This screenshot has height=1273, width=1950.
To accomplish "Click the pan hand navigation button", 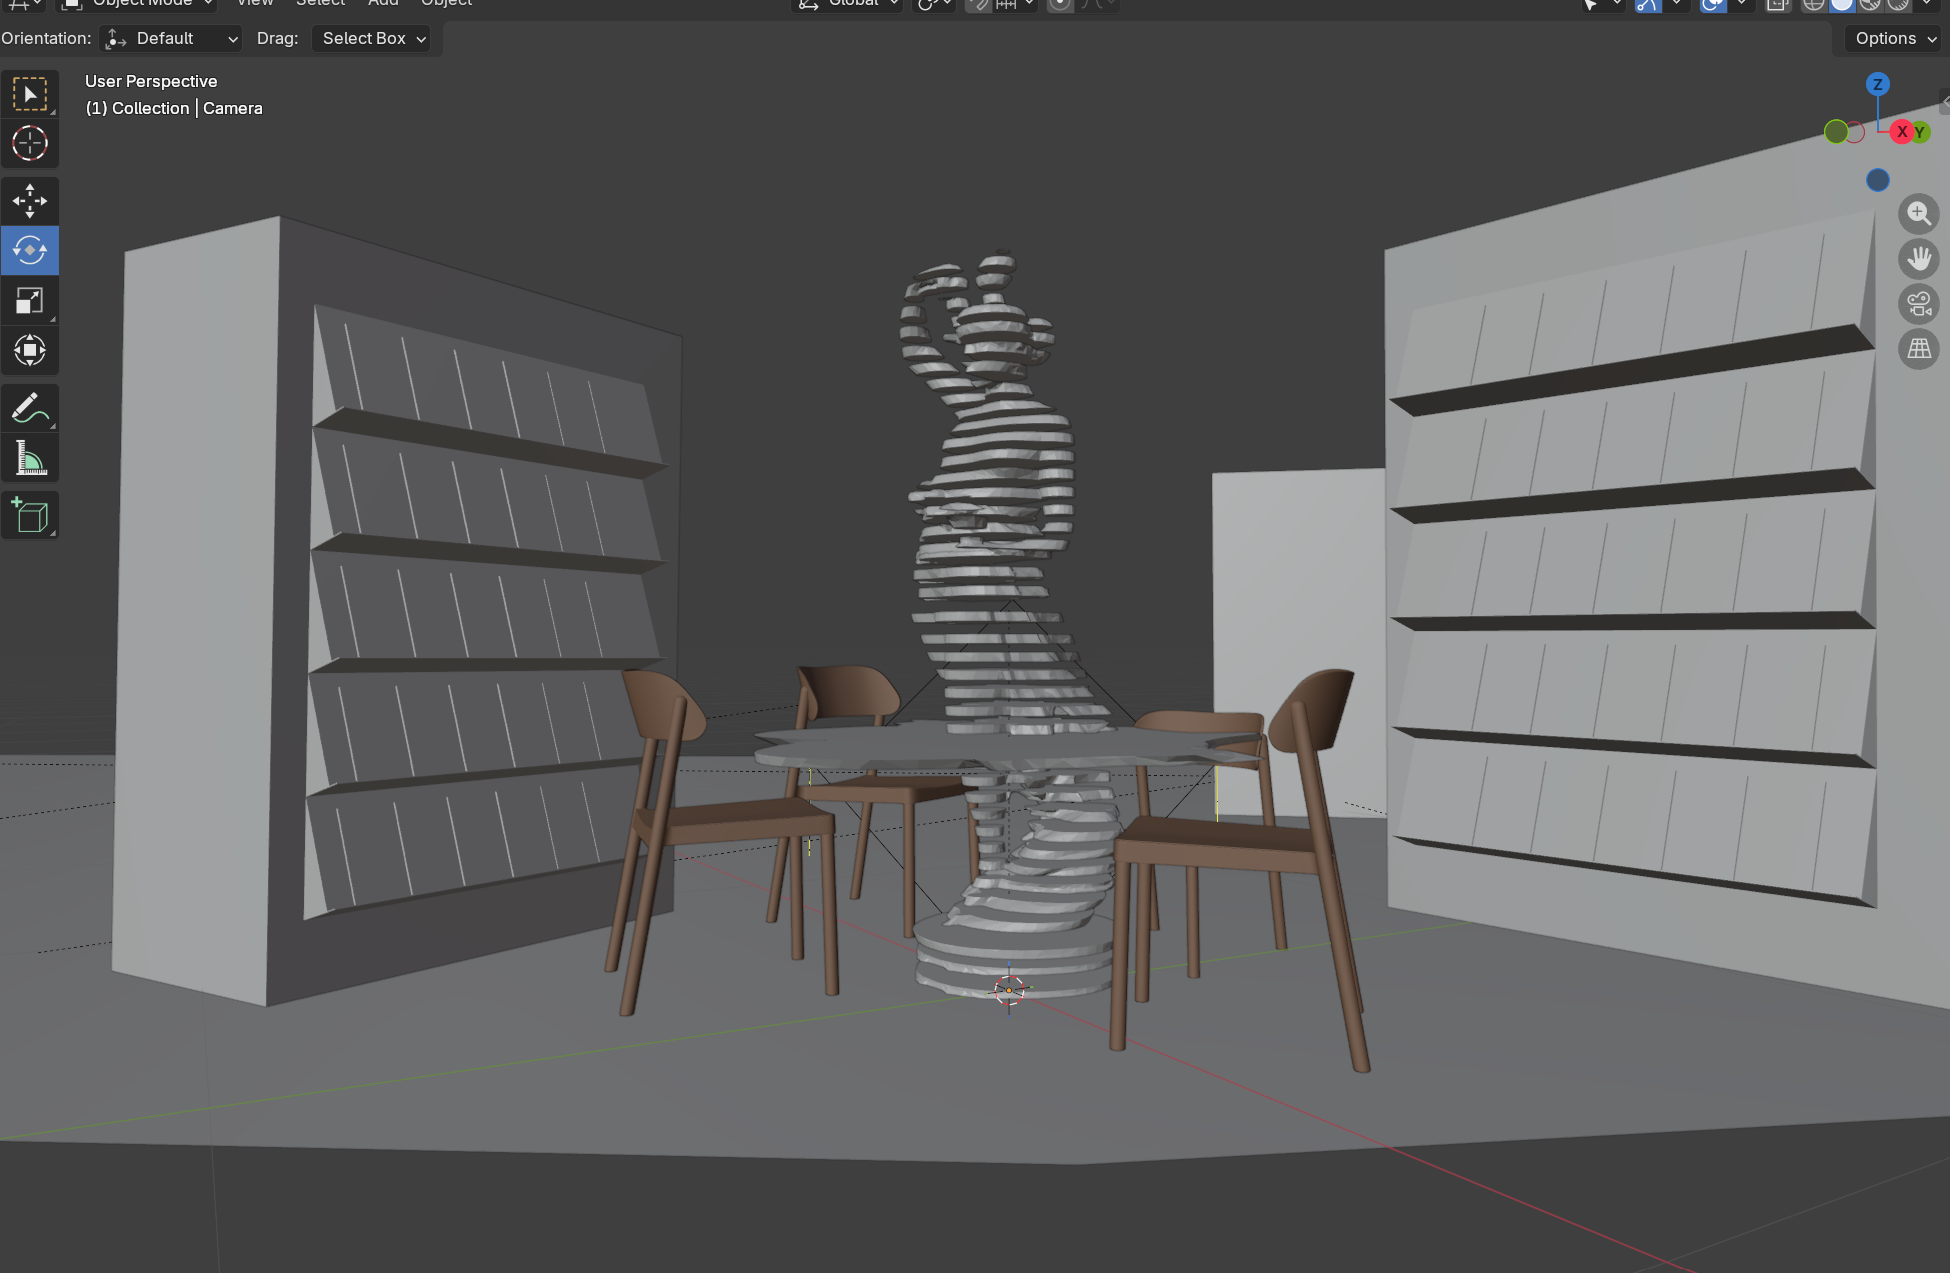I will (x=1918, y=259).
